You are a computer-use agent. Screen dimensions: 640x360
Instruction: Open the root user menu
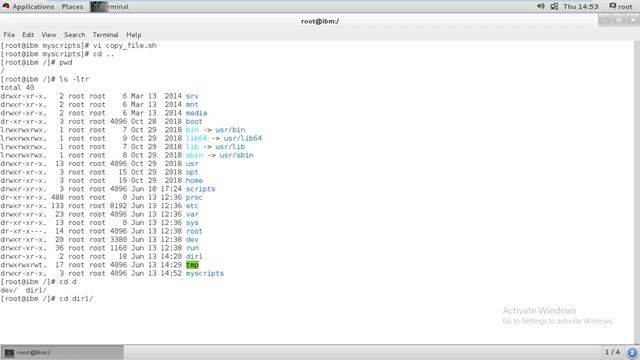click(620, 7)
